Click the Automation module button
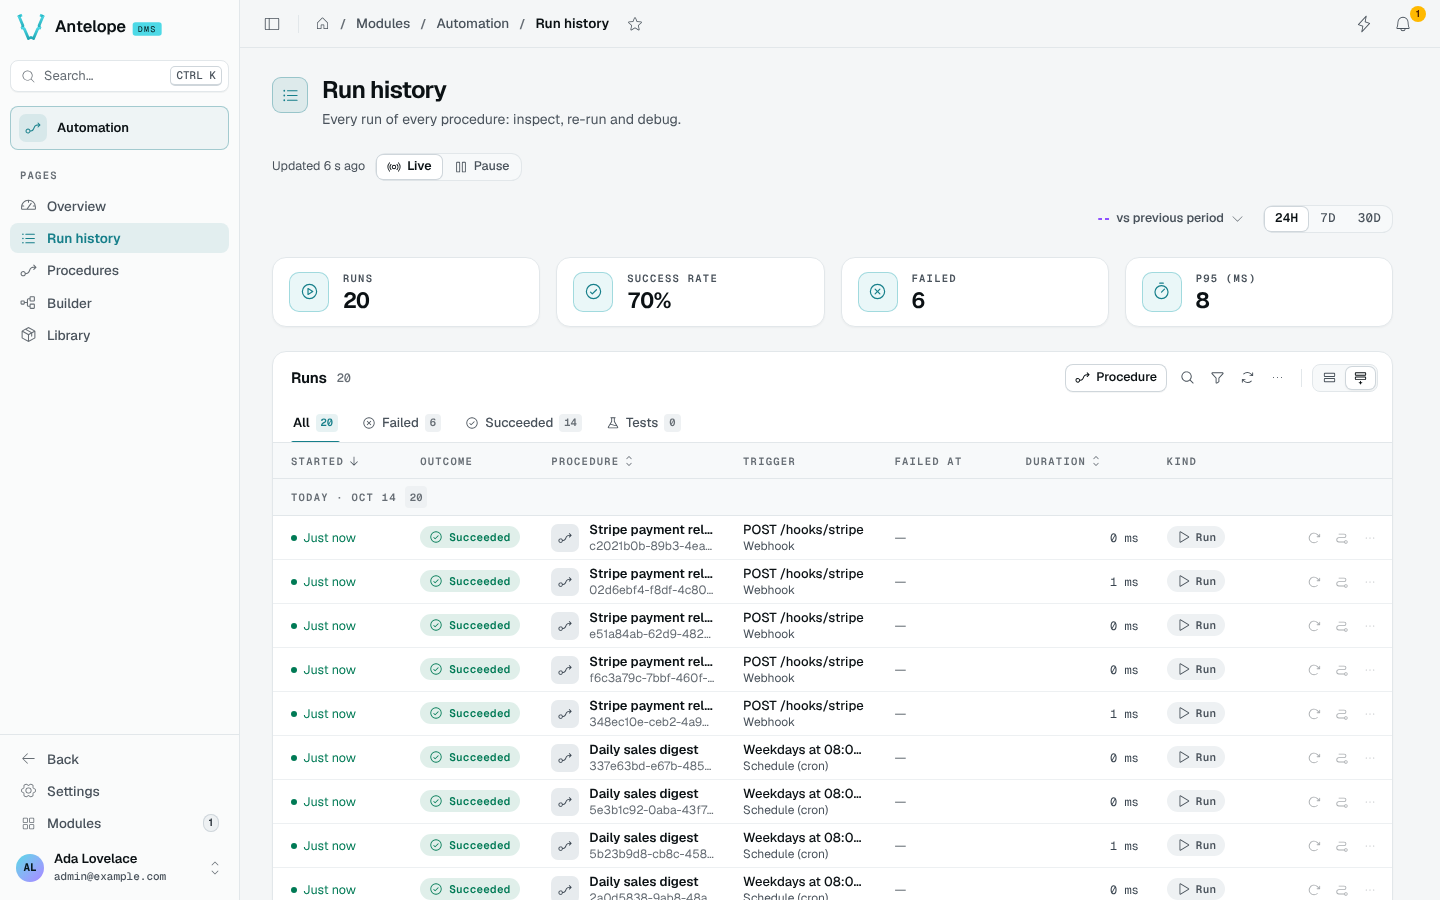Screen dimensions: 1440x900 (x=119, y=128)
